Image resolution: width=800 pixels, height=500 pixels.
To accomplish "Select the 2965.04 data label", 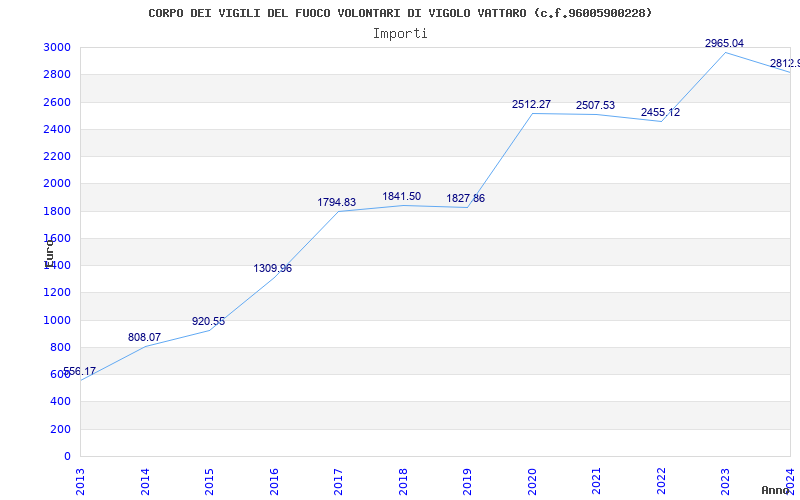I will tap(724, 44).
